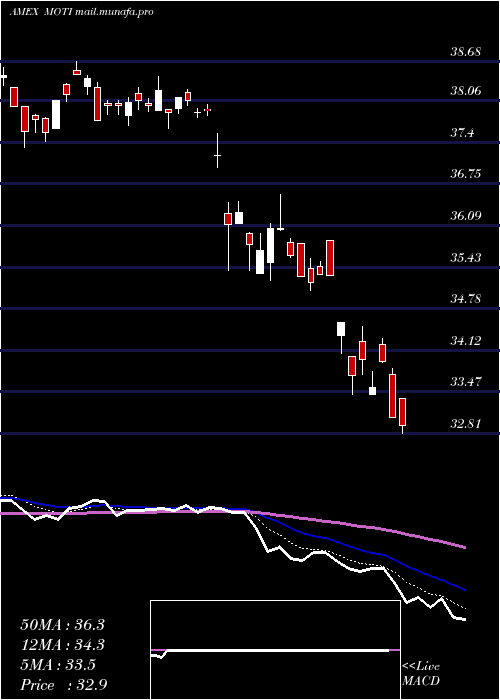Image resolution: width=500 pixels, height=700 pixels.
Task: Click inside the MACD indicator panel
Action: point(275,650)
